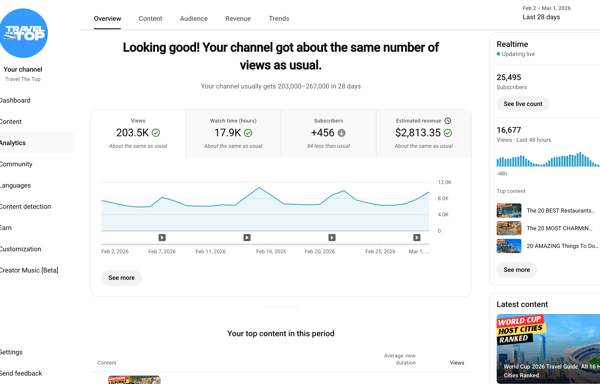Click Send feedback in the sidebar

pyautogui.click(x=21, y=373)
